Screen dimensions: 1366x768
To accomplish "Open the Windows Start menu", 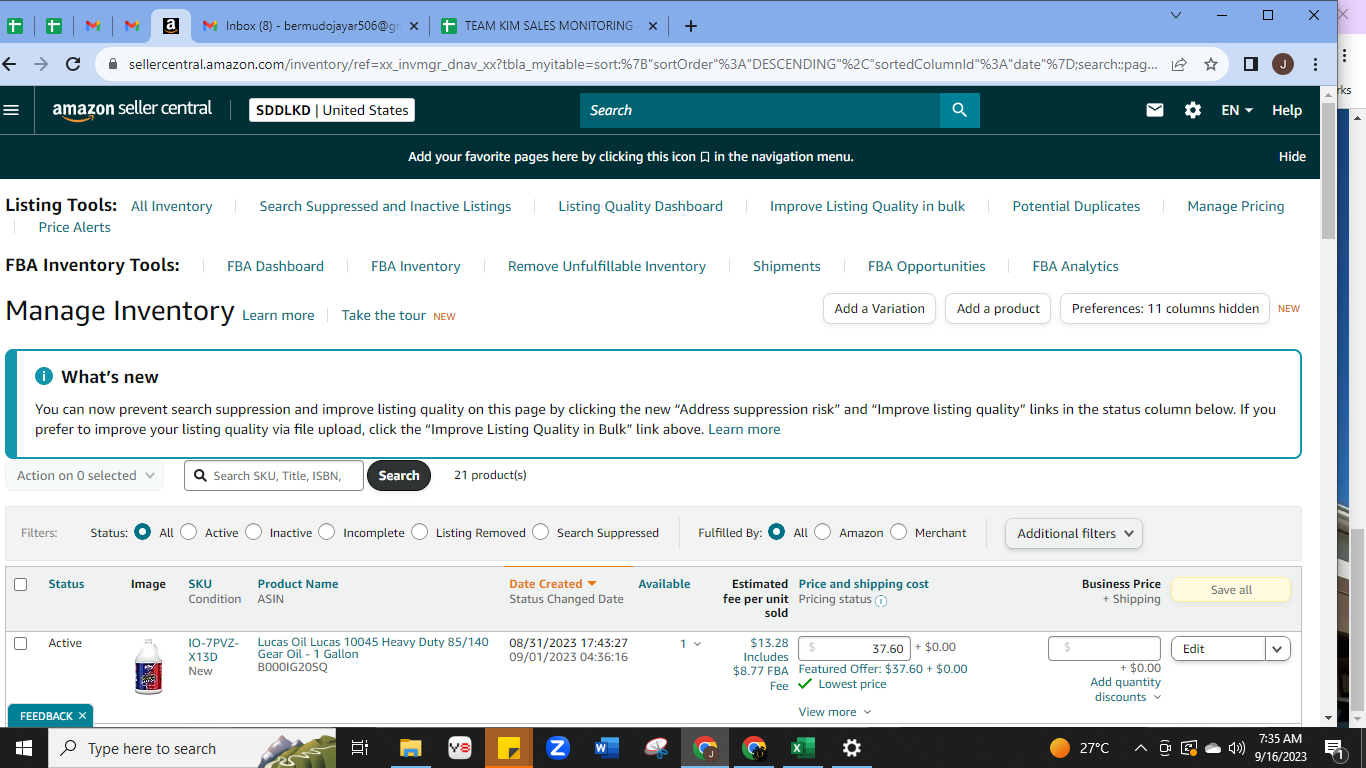I will pyautogui.click(x=23, y=748).
